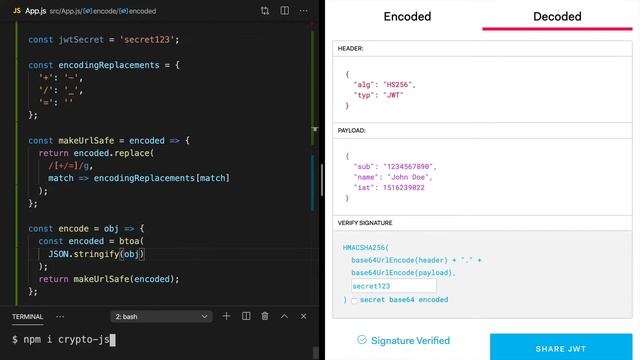Image resolution: width=640 pixels, height=360 pixels.
Task: Toggle secret base64 encoded checkbox
Action: [354, 300]
